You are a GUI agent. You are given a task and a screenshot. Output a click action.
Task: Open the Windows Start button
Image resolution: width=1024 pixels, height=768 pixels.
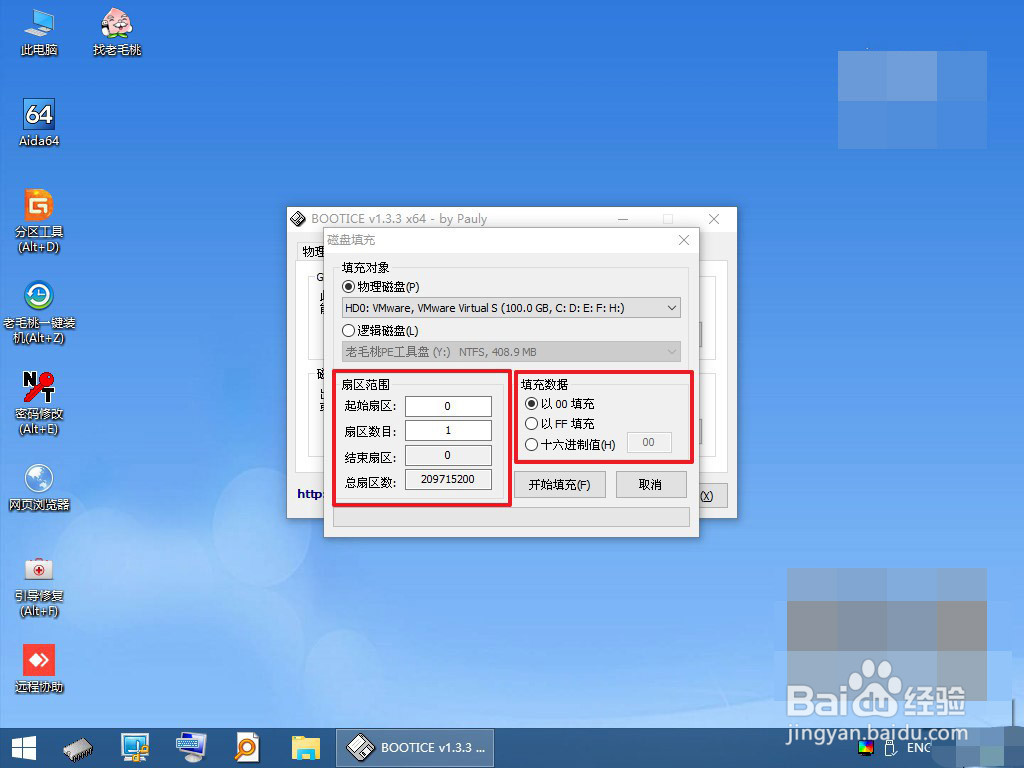[x=24, y=748]
